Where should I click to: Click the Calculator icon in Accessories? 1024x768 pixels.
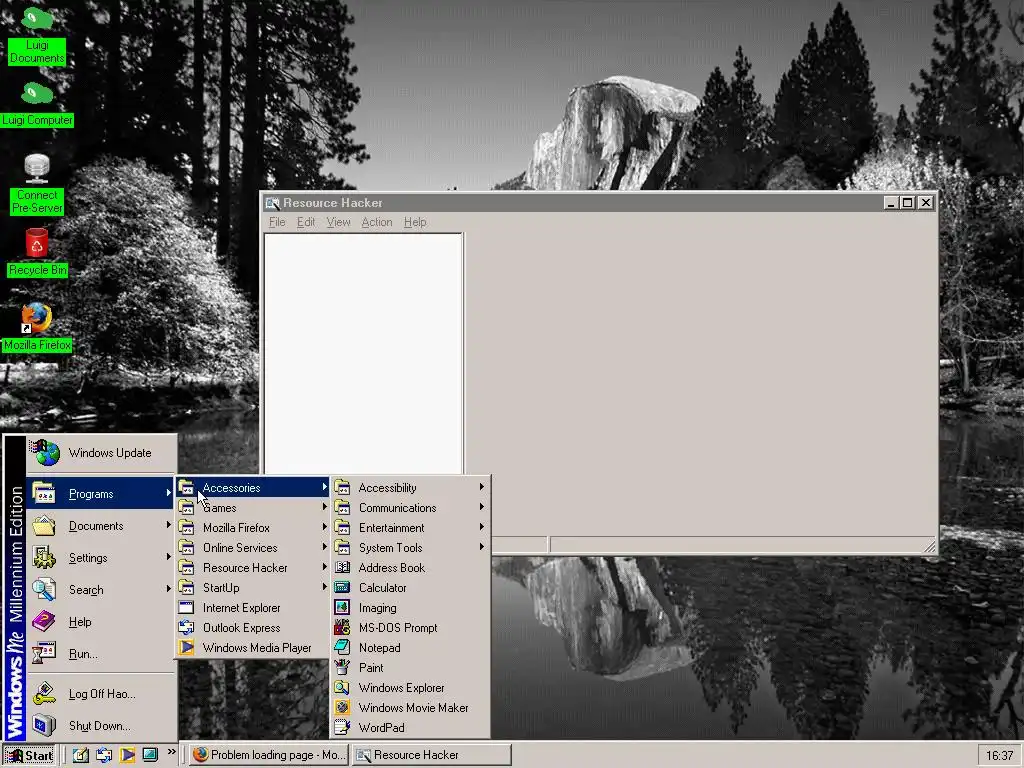(x=342, y=588)
